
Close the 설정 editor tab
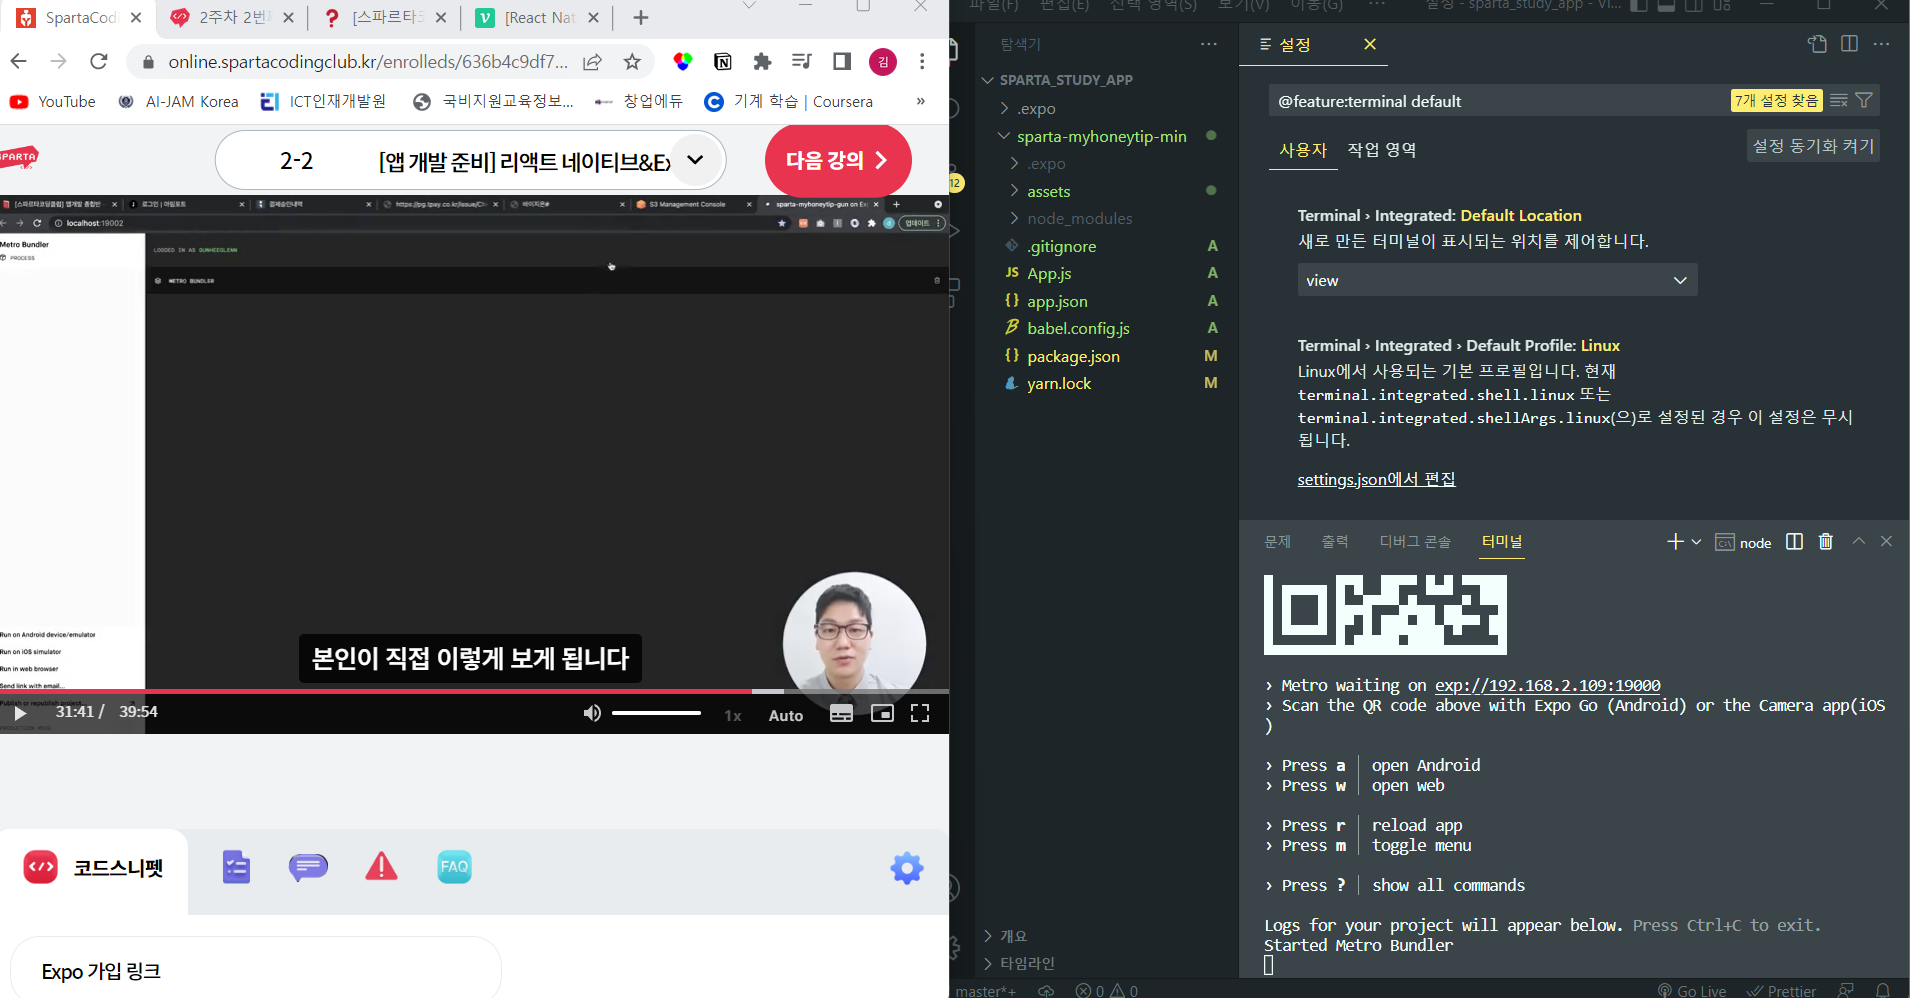1370,44
